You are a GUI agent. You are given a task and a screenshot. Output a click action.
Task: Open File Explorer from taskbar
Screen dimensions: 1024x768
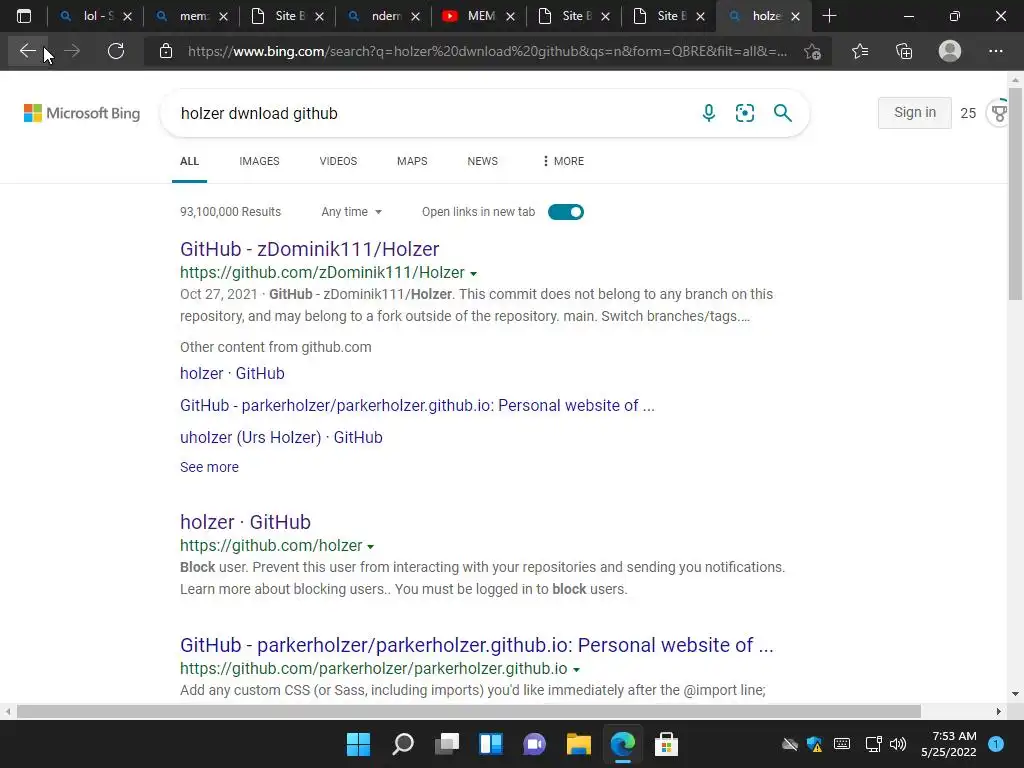(x=579, y=744)
